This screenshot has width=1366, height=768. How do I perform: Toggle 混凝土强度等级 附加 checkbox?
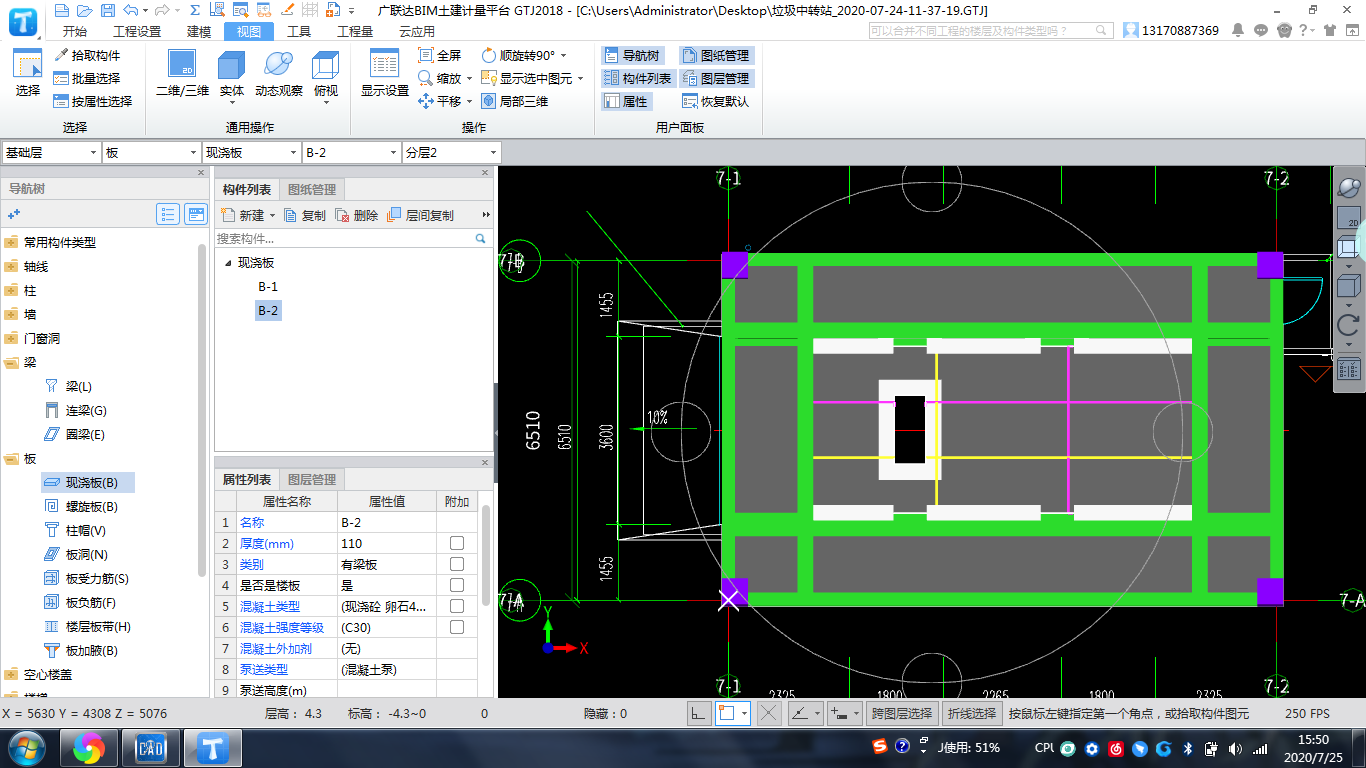click(457, 627)
